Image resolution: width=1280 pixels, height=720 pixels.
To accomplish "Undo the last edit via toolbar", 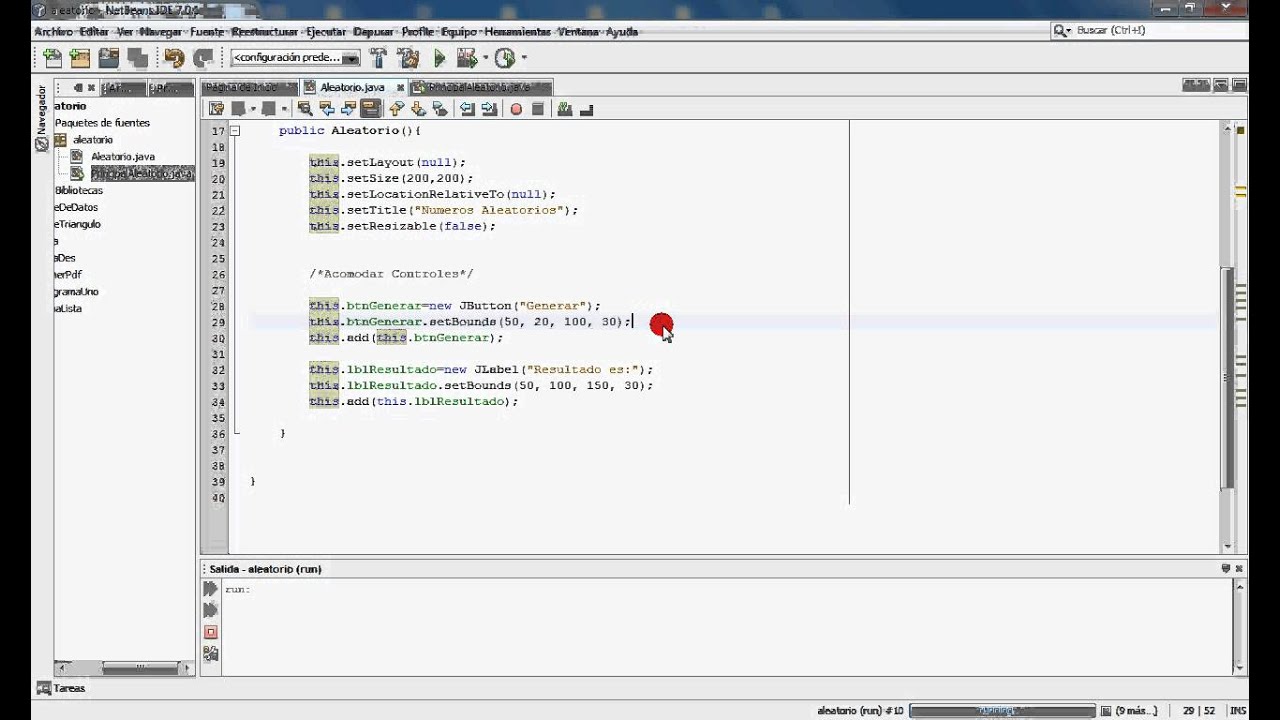I will (174, 57).
